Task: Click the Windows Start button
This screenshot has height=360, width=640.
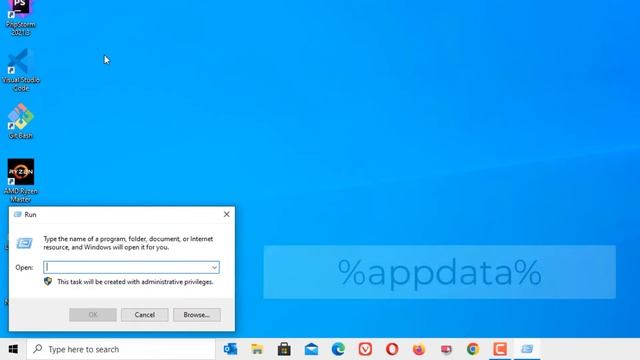Action: pos(13,349)
